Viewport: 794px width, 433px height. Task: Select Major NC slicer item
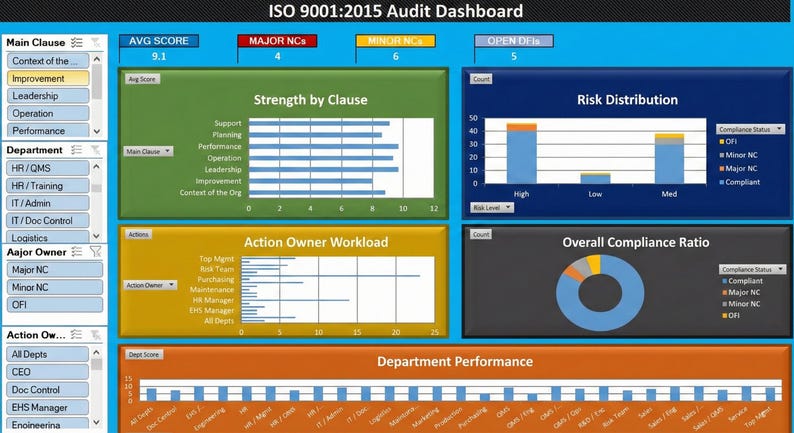coord(55,270)
